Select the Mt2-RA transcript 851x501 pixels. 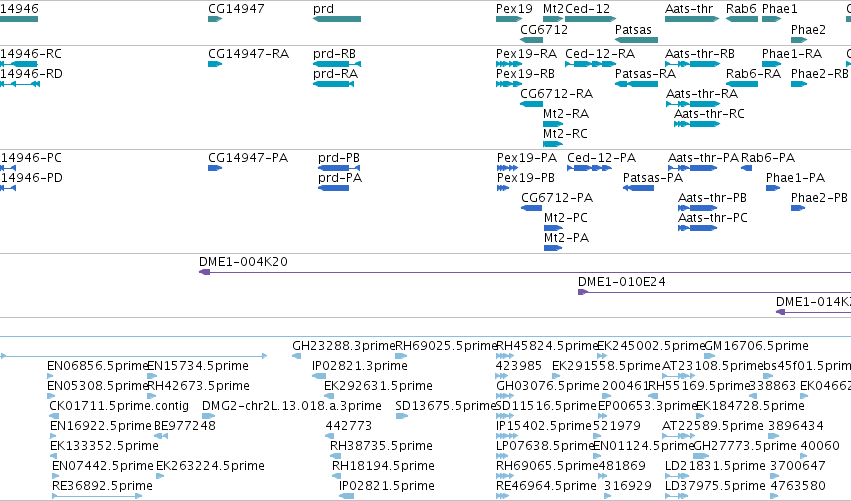[x=552, y=124]
